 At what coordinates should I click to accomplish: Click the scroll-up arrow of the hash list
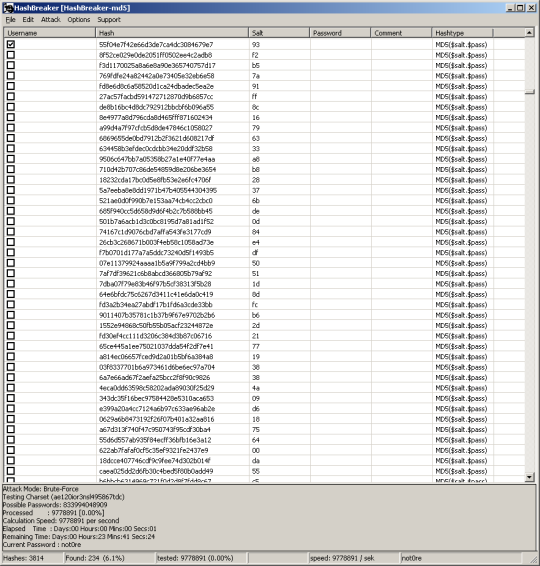click(x=529, y=33)
